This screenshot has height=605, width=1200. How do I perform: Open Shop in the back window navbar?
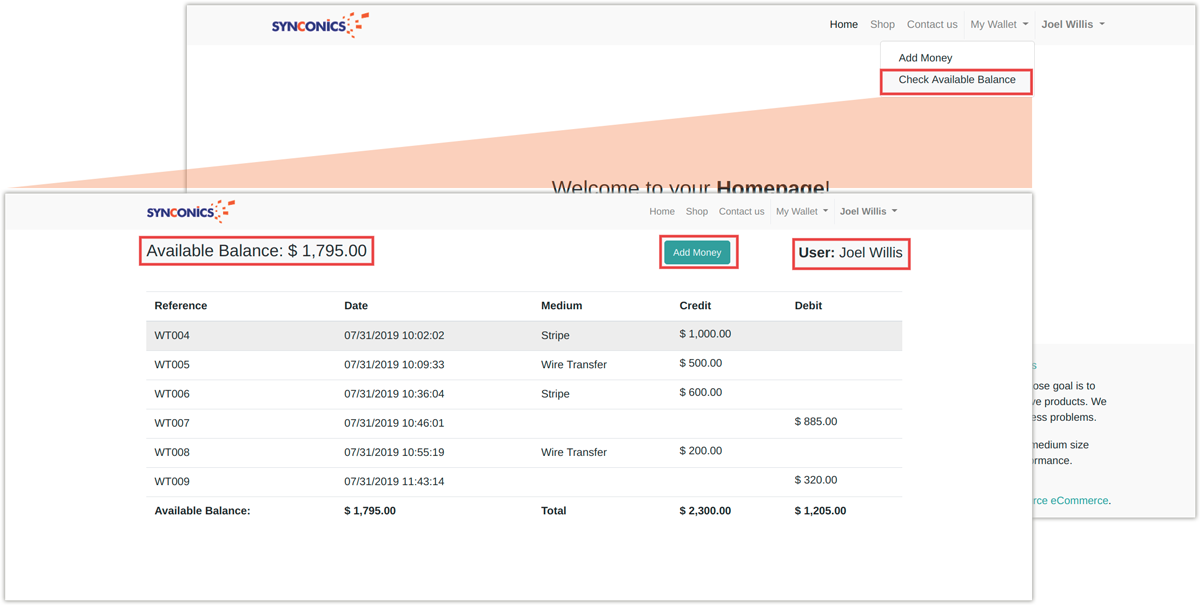(882, 25)
